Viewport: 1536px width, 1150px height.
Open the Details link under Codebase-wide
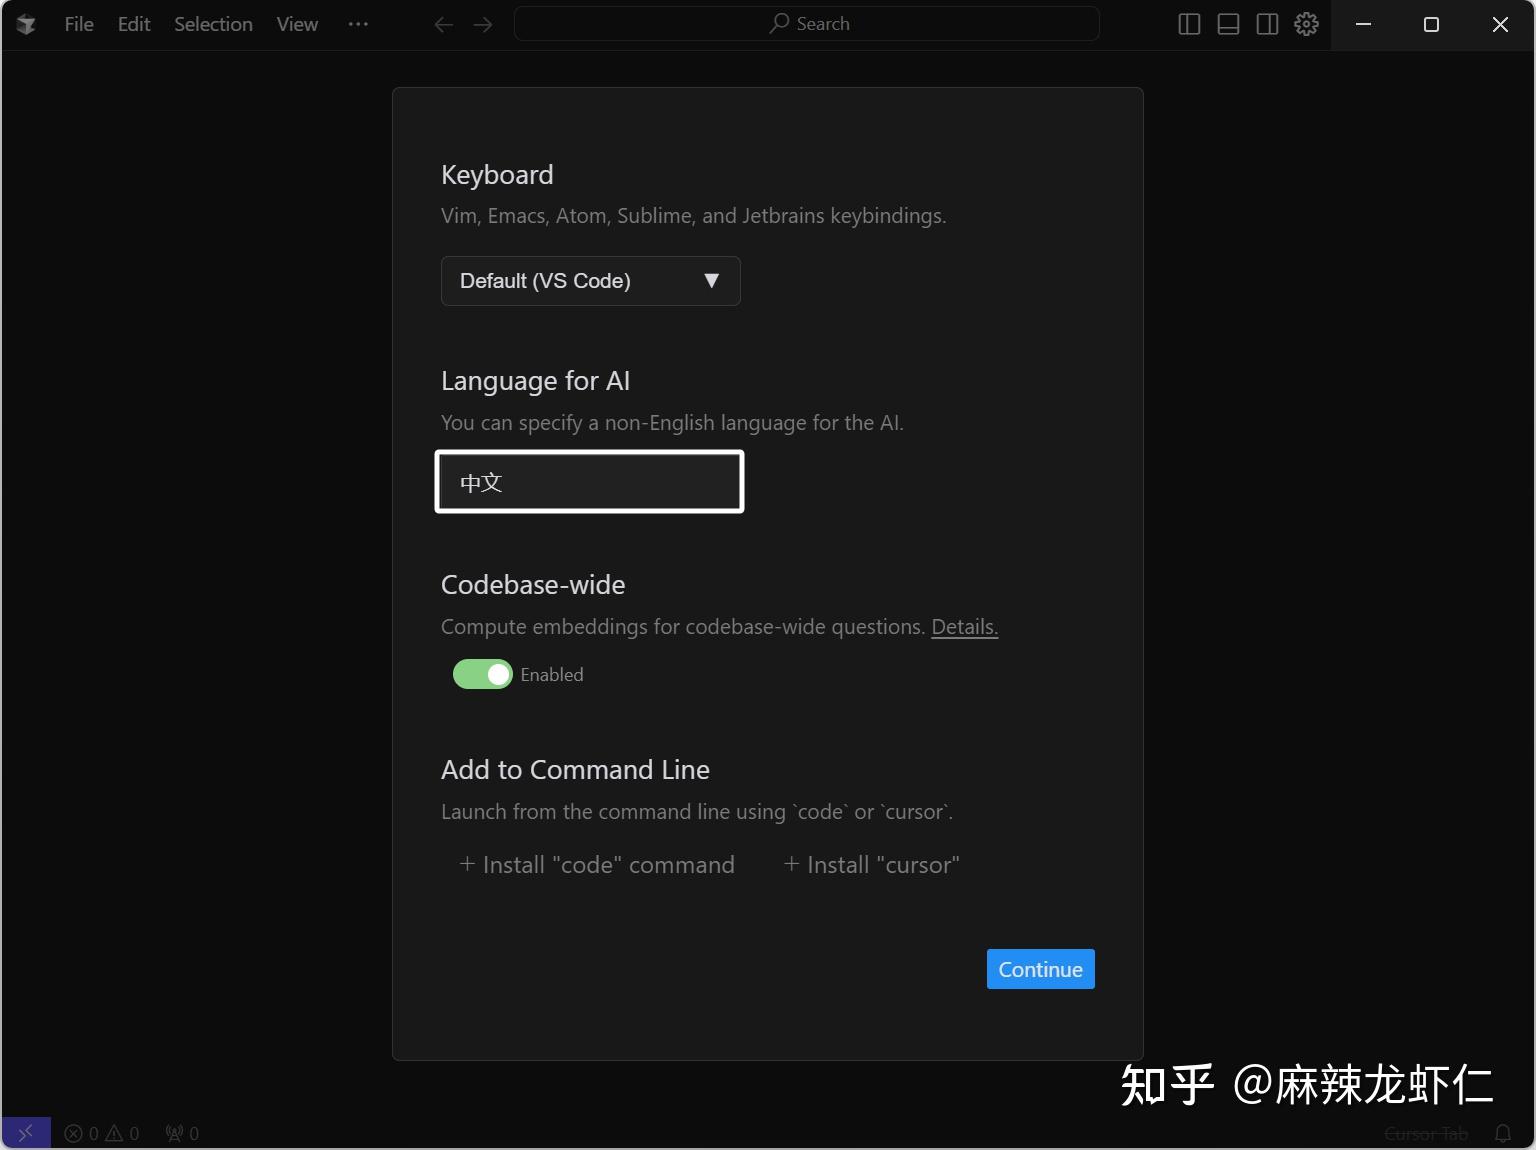tap(963, 627)
